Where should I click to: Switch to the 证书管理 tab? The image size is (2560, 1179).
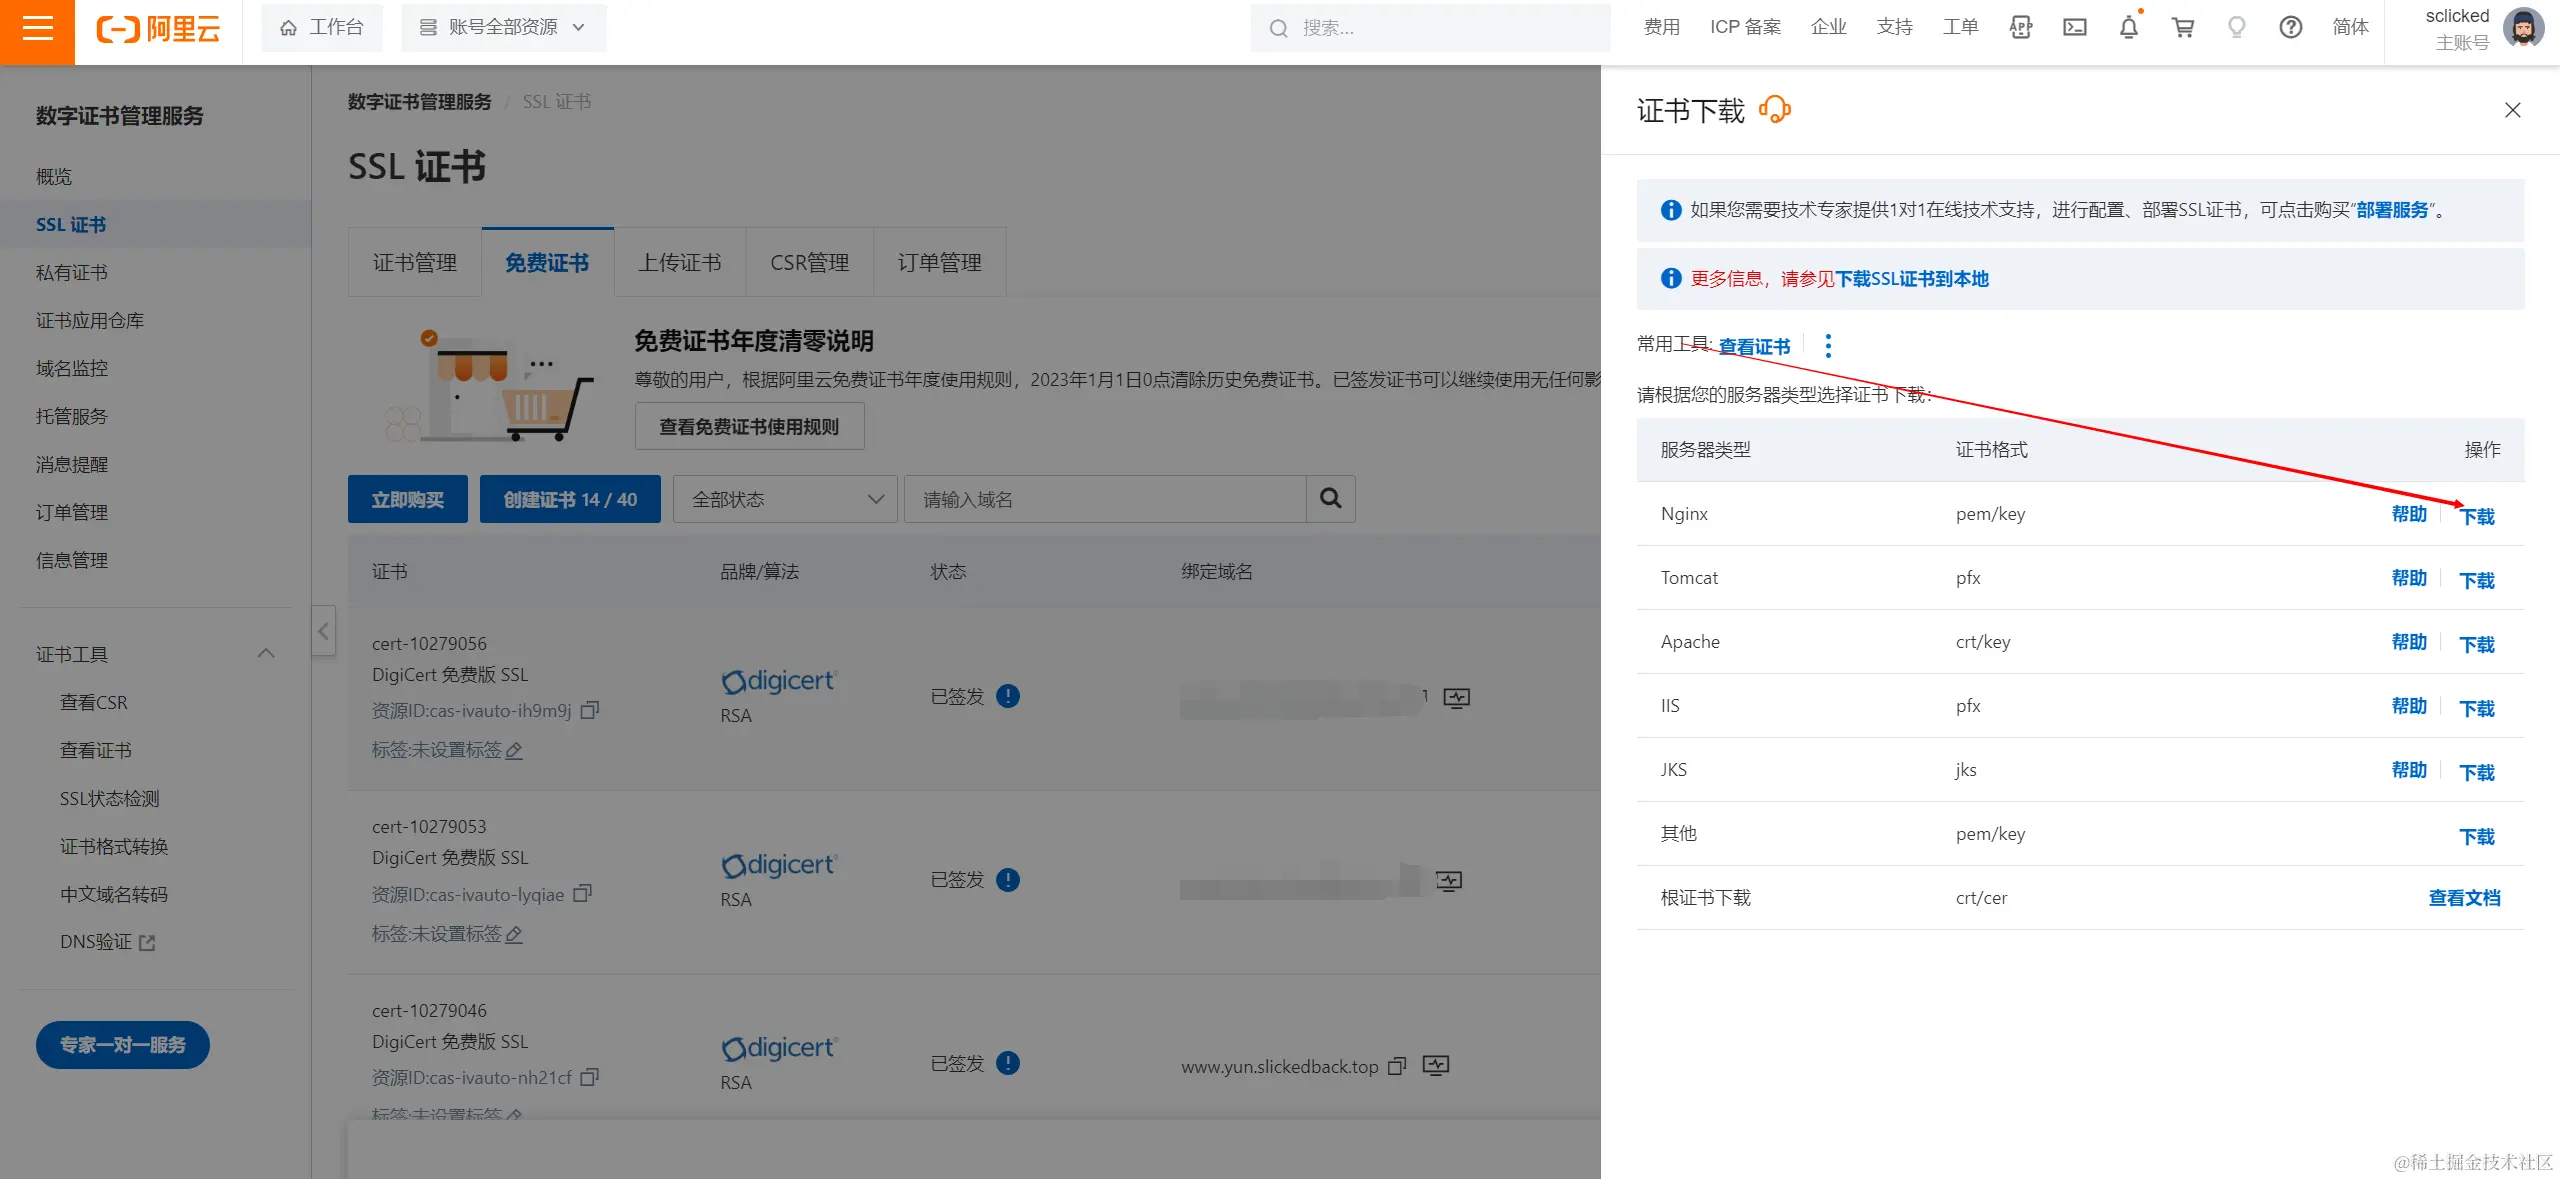click(415, 263)
